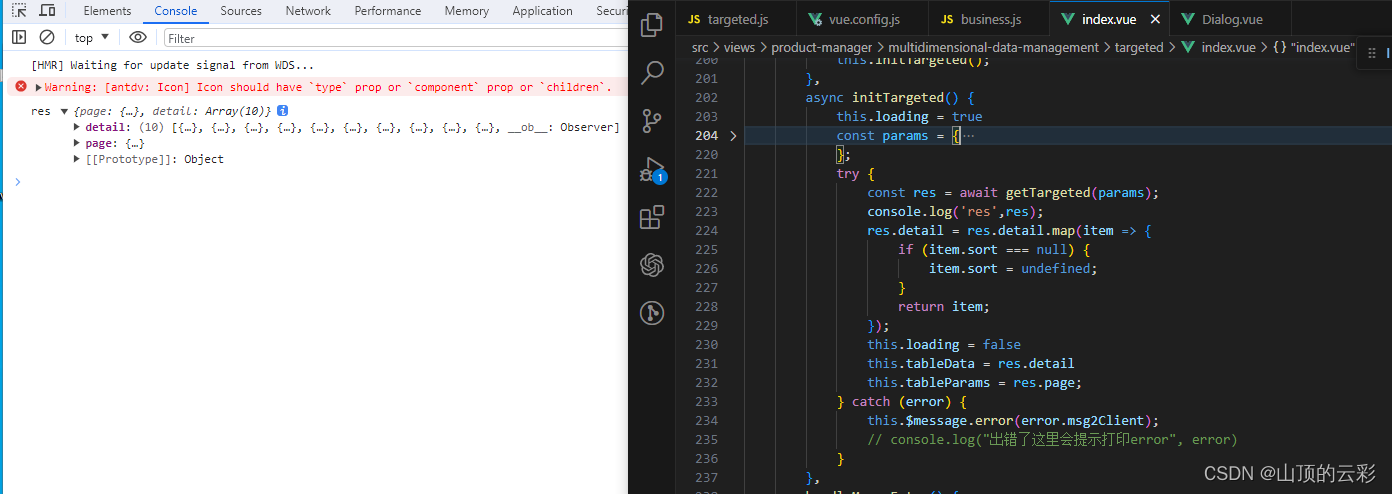Viewport: 1392px width, 494px height.
Task: Click item.sort = undefined on line 226
Action: [x=1013, y=268]
